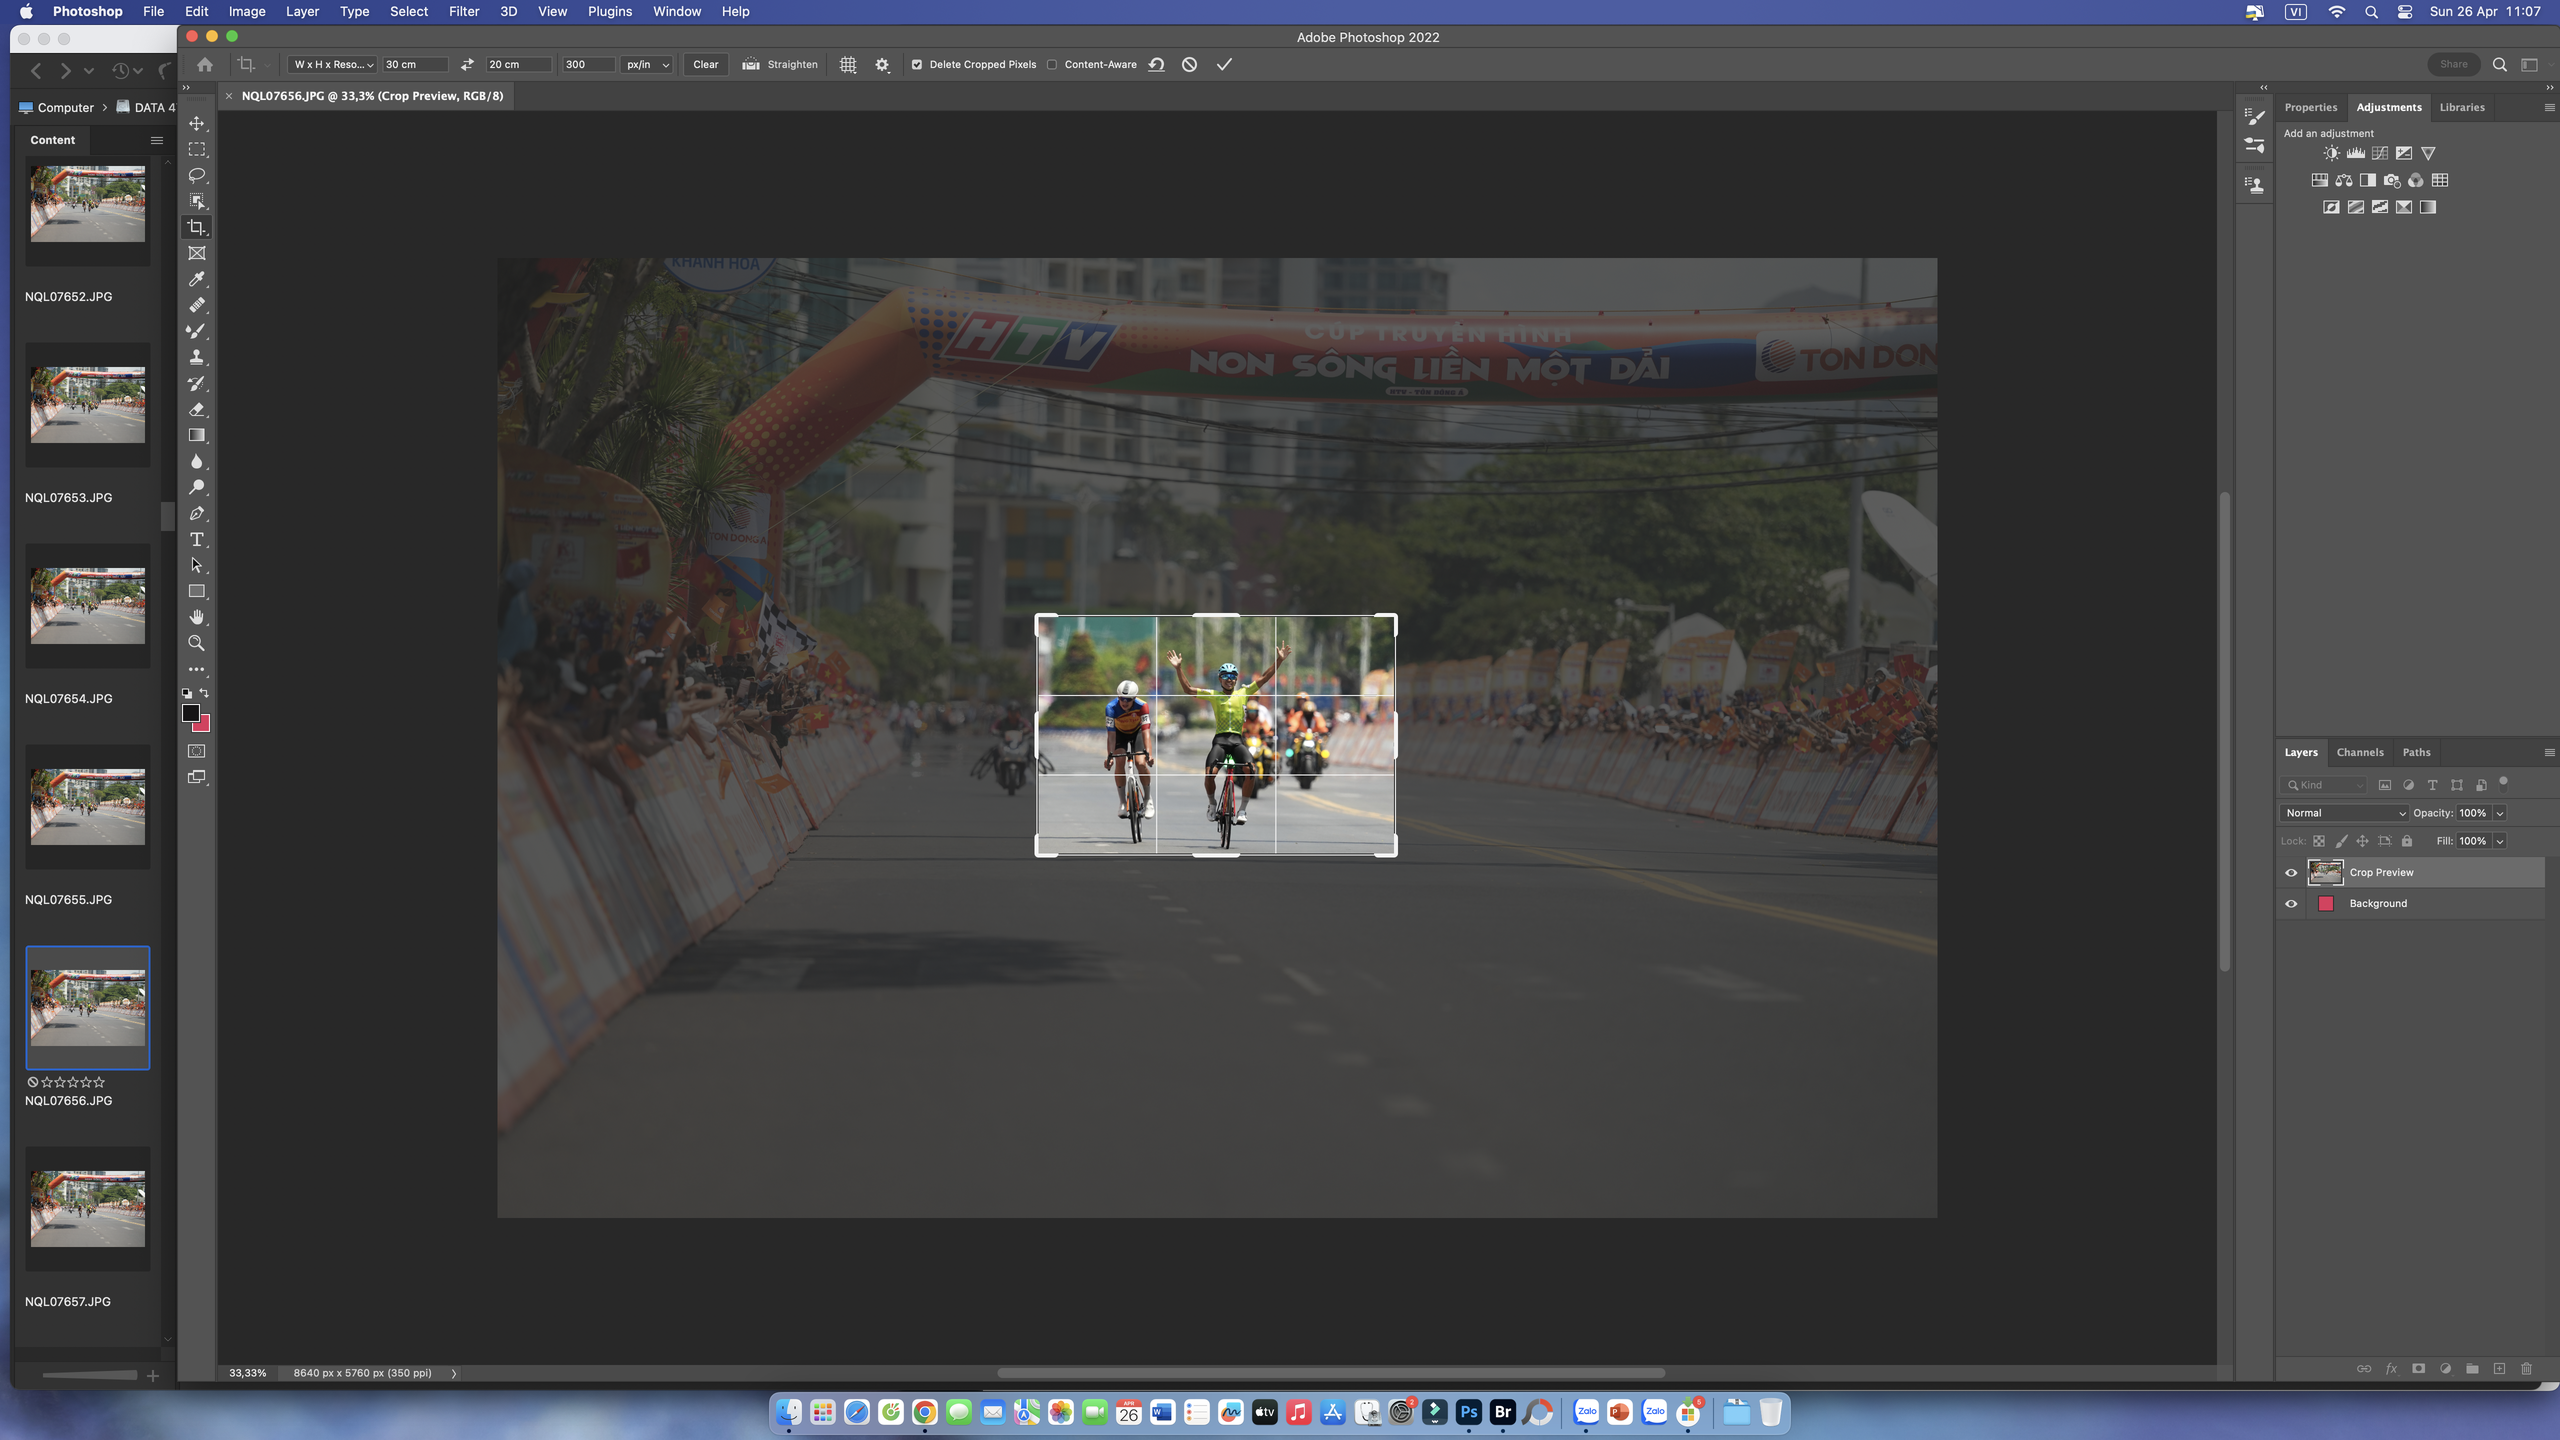The image size is (2560, 1440).
Task: Click the foreground color swatch
Action: 190,713
